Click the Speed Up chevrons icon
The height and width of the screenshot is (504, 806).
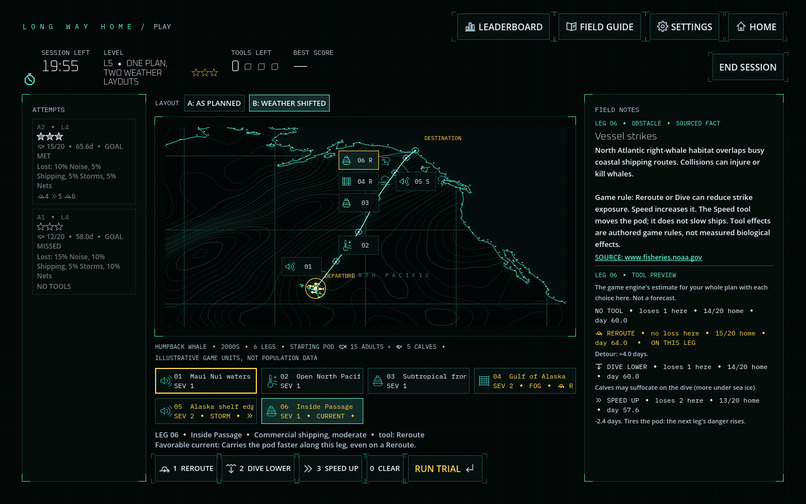pyautogui.click(x=308, y=469)
